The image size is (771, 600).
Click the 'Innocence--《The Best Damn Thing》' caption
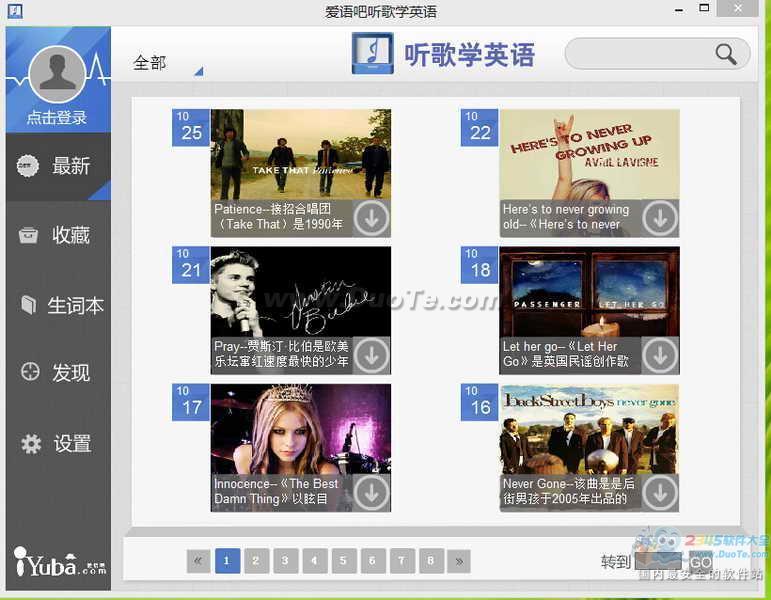(276, 491)
